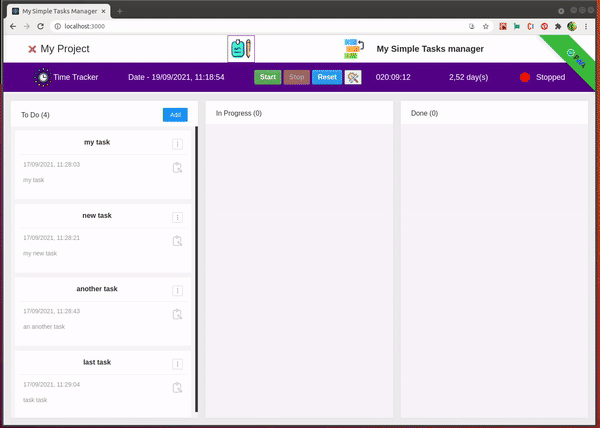Click the To Do column scrollbar
Screen dimensions: 600x428
pos(197,269)
